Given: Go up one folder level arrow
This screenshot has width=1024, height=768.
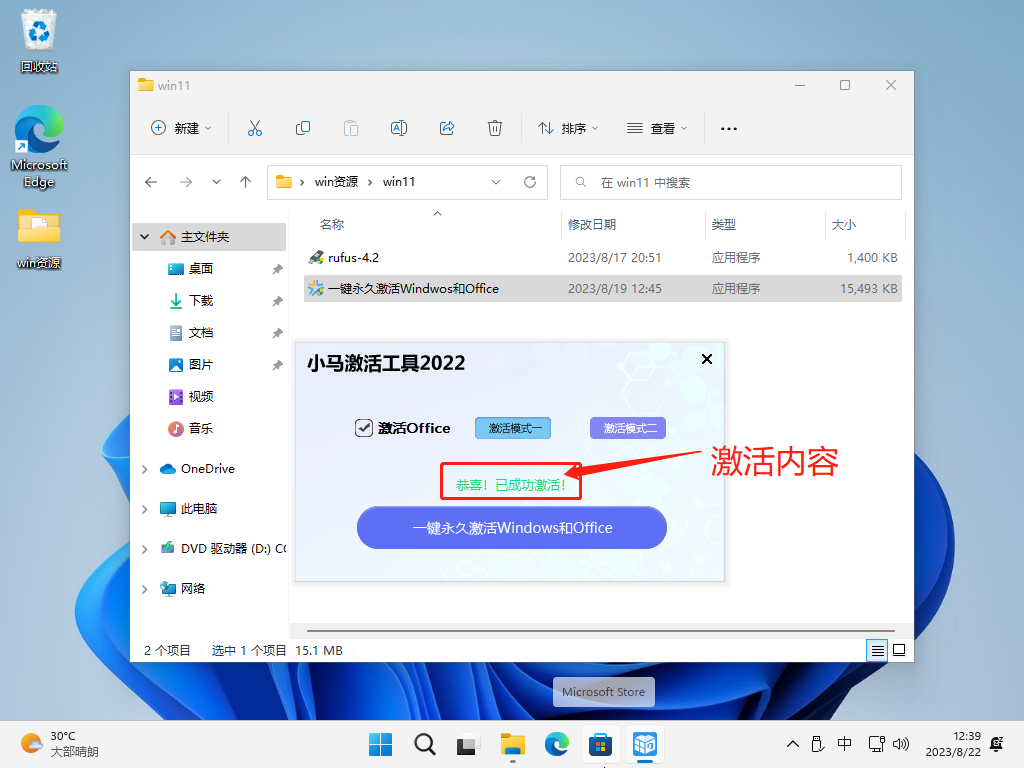Looking at the screenshot, I should tap(246, 182).
